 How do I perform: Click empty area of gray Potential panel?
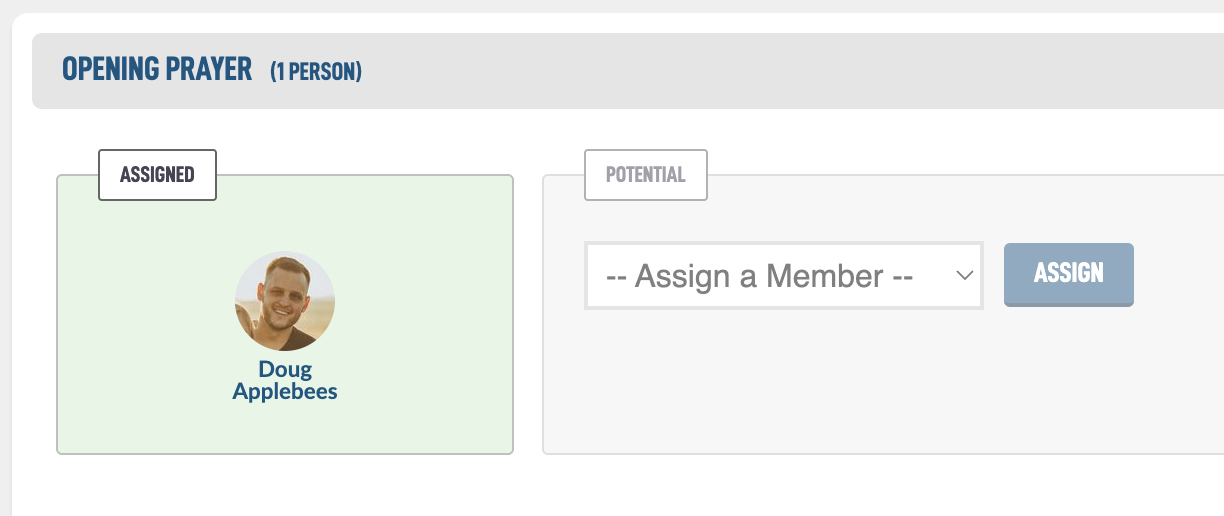(x=880, y=390)
